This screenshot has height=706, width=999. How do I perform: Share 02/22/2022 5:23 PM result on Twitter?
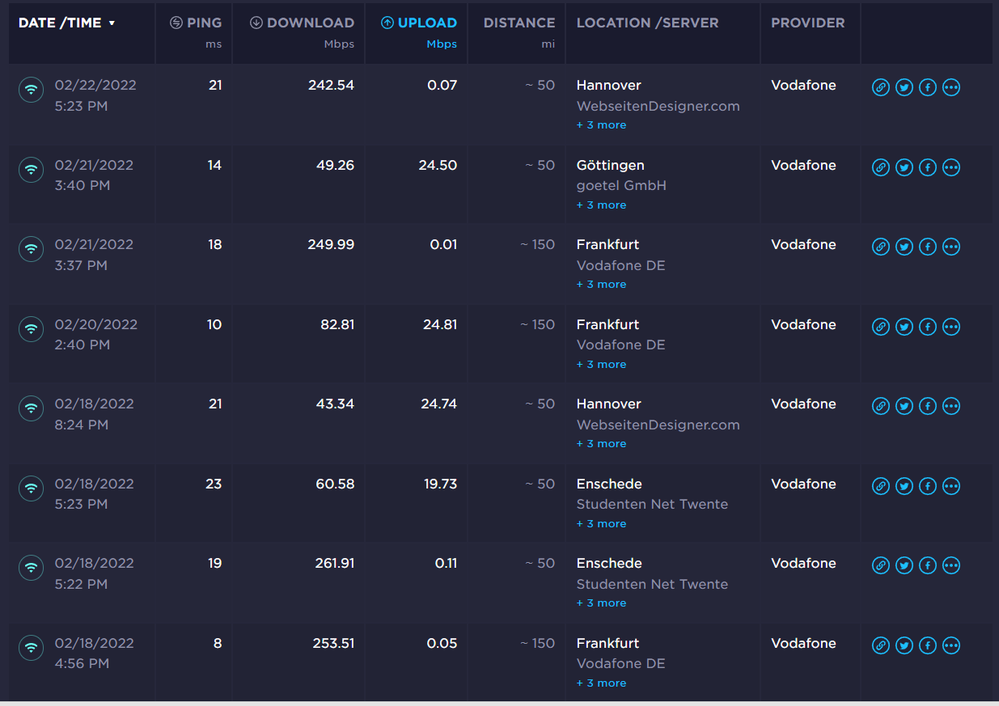904,87
